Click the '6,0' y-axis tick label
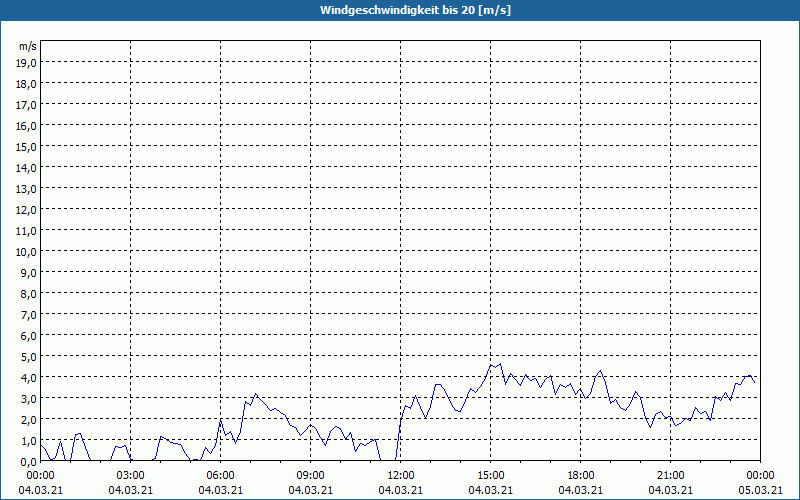The width and height of the screenshot is (800, 500). (28, 336)
